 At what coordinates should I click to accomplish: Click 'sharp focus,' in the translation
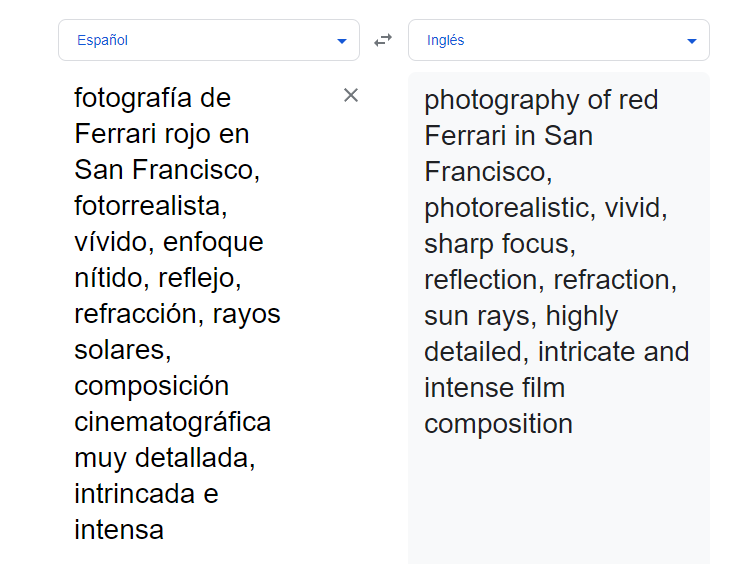[x=500, y=244]
